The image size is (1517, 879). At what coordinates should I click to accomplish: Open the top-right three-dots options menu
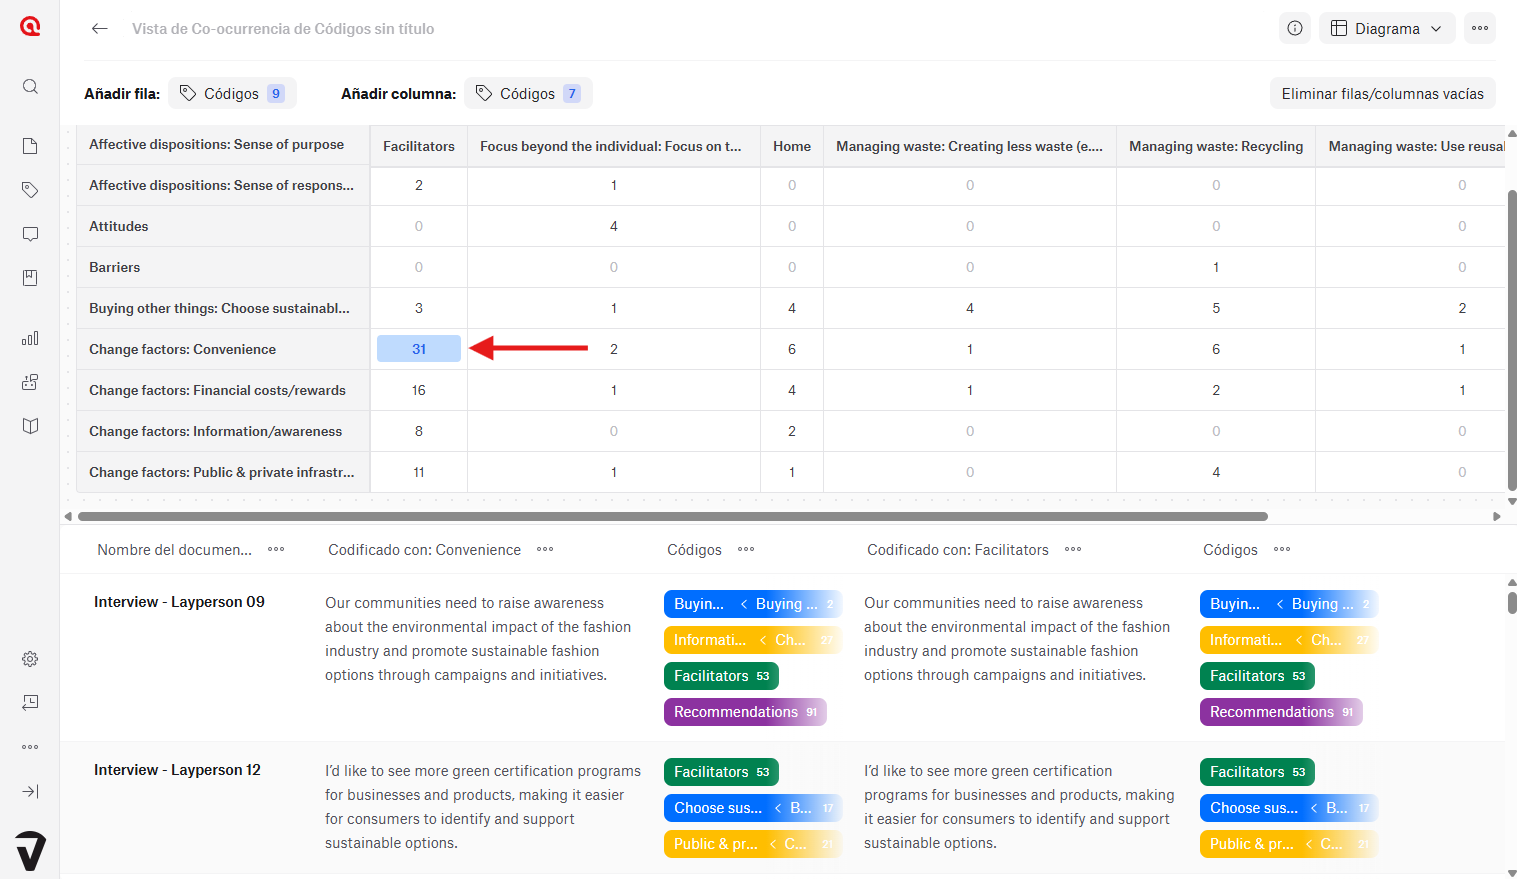pyautogui.click(x=1480, y=28)
